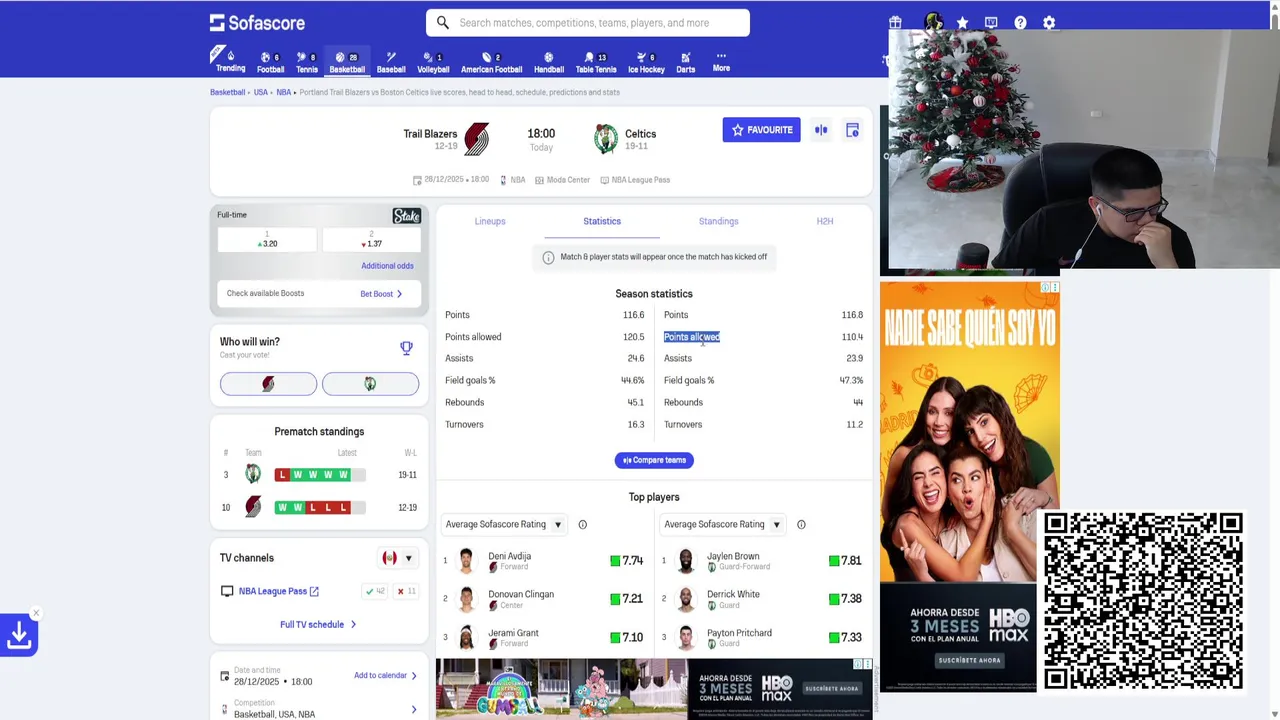Expand the left Average Sofascore Rating dropdown
This screenshot has height=720, width=1280.
(504, 524)
